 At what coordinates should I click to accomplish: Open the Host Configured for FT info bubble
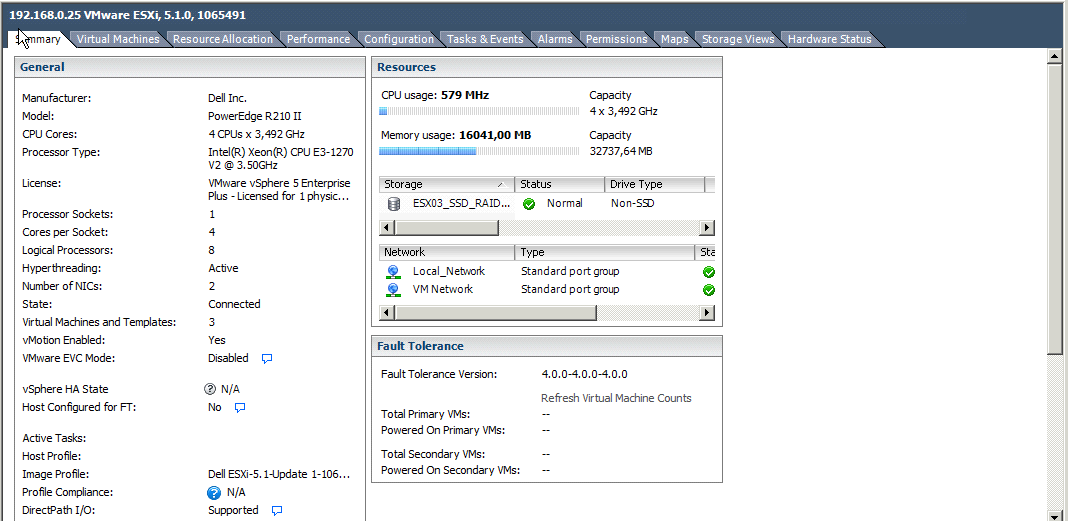point(240,407)
